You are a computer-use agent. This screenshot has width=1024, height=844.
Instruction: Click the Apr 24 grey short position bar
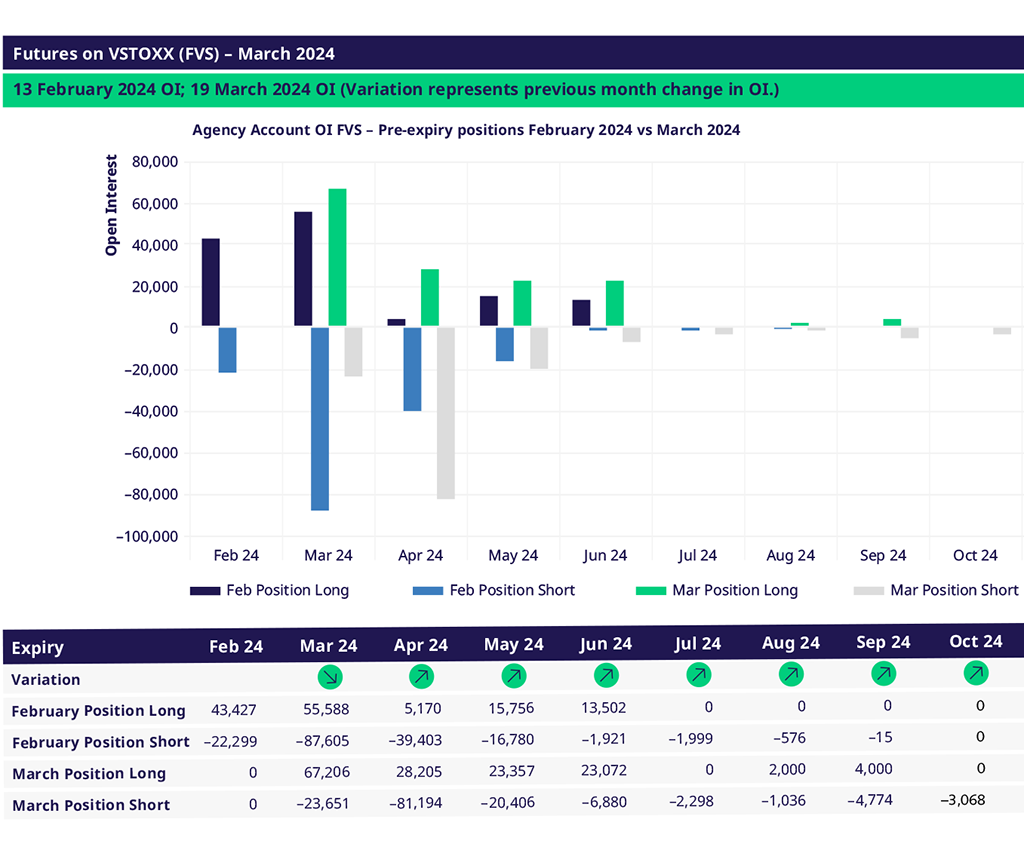click(445, 414)
